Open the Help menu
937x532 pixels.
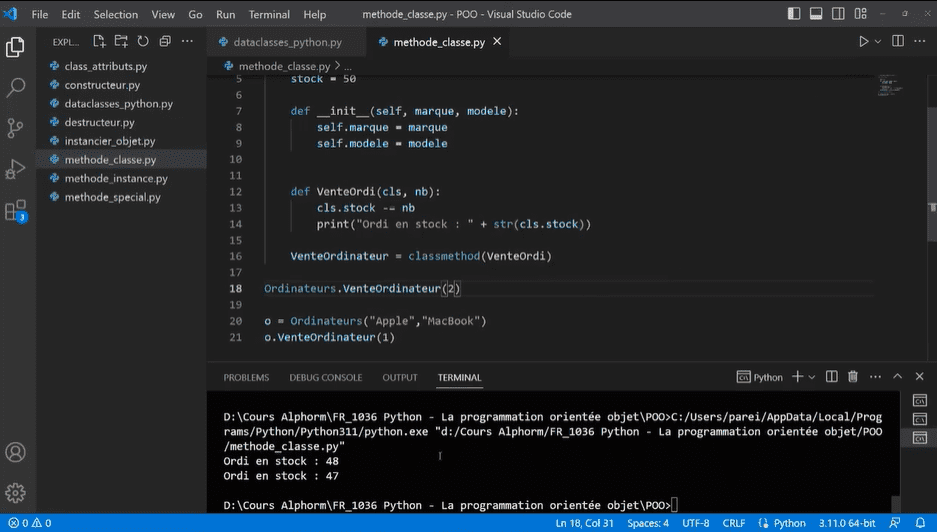314,14
